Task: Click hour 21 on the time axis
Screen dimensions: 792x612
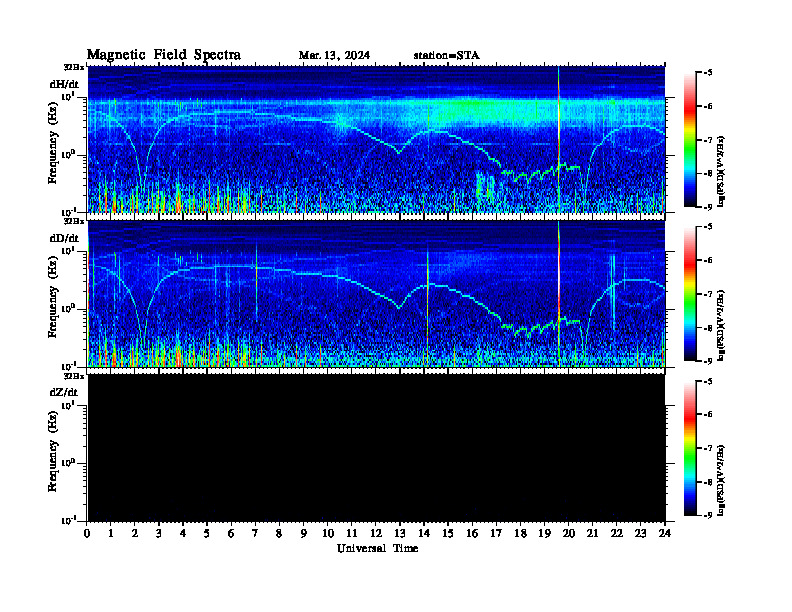Action: pyautogui.click(x=592, y=533)
